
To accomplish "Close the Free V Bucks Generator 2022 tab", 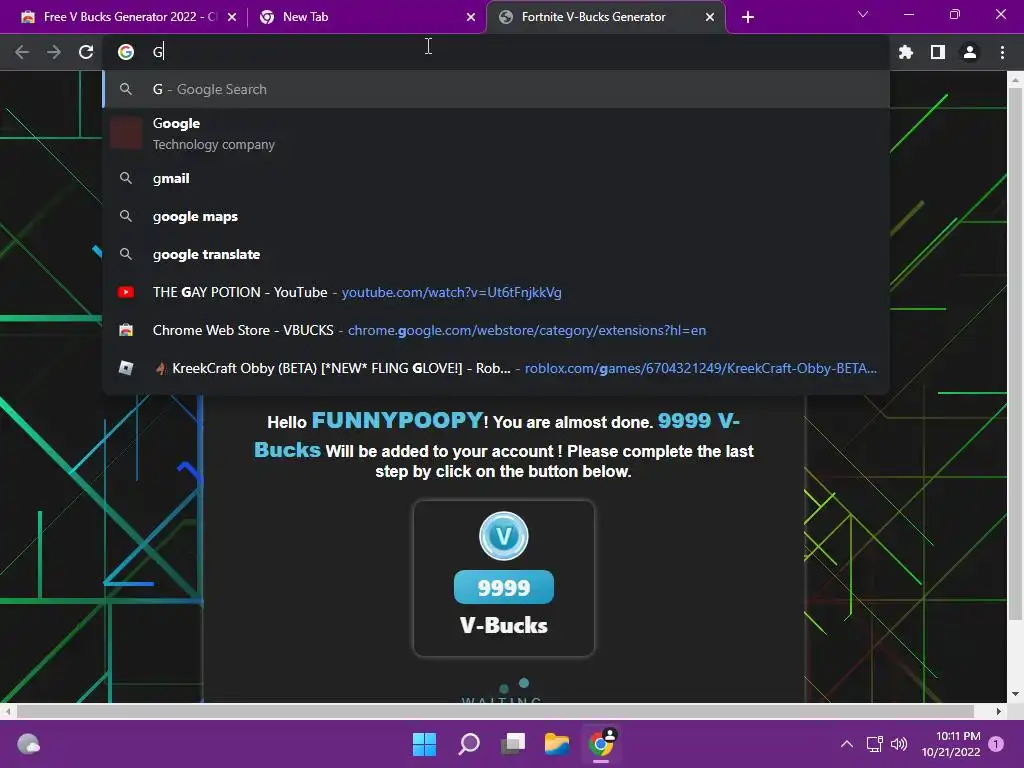I will [232, 17].
